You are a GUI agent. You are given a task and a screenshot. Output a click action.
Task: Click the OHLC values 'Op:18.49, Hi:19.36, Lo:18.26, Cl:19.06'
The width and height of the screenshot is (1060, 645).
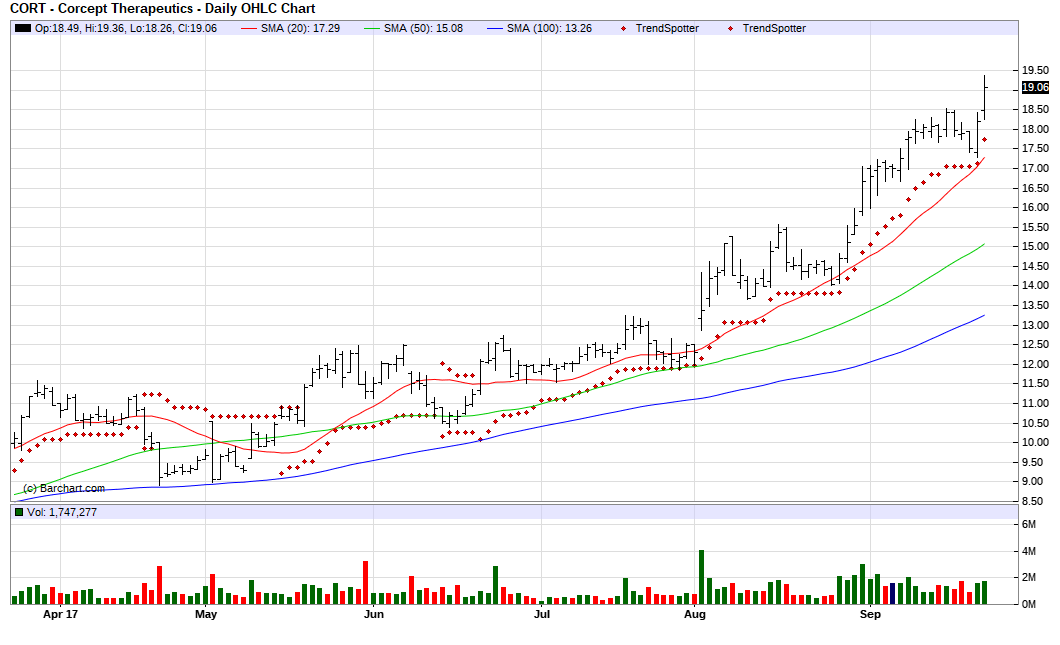click(126, 28)
